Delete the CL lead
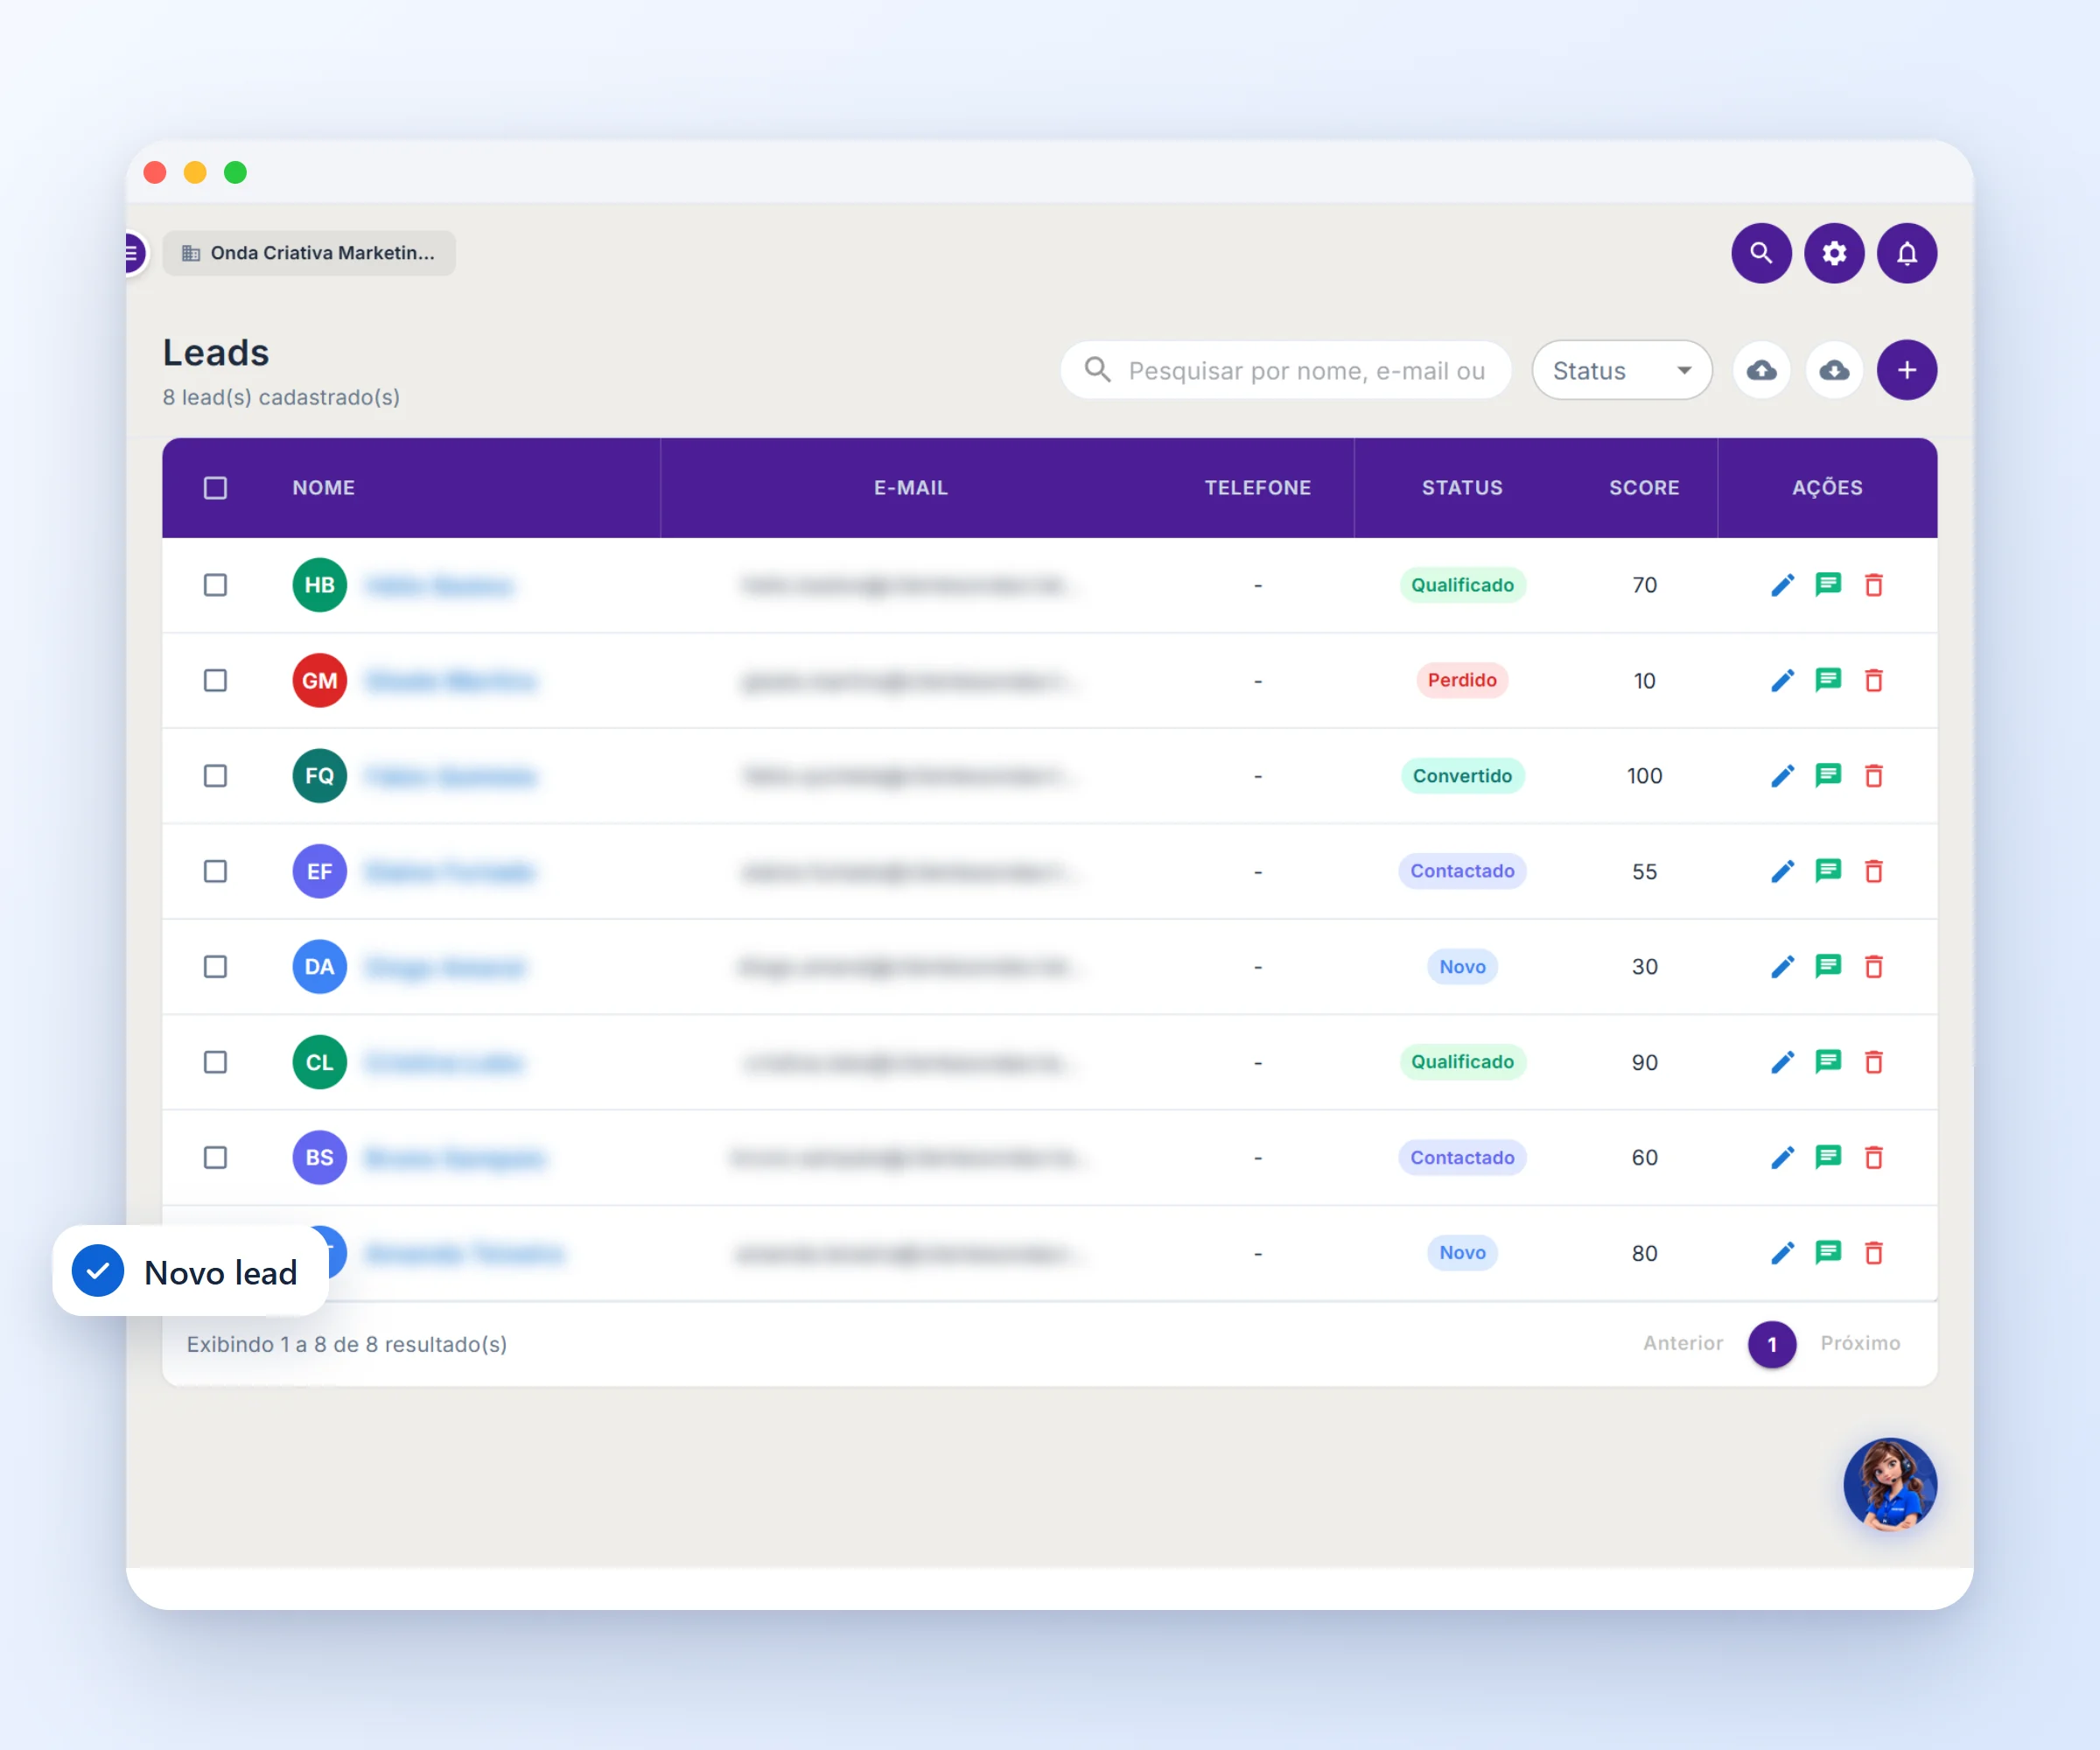The width and height of the screenshot is (2100, 1750). pyautogui.click(x=1874, y=1062)
